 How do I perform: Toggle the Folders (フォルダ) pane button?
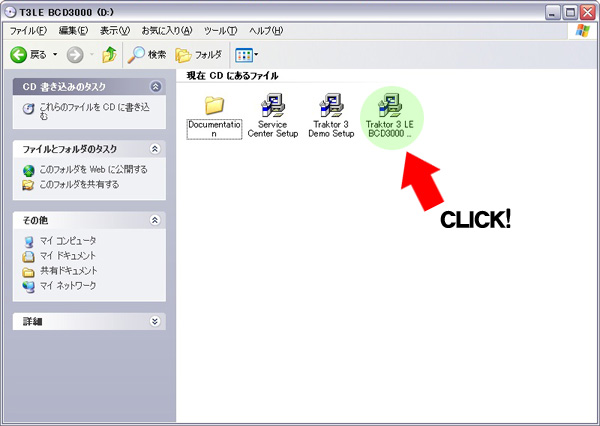[x=199, y=55]
